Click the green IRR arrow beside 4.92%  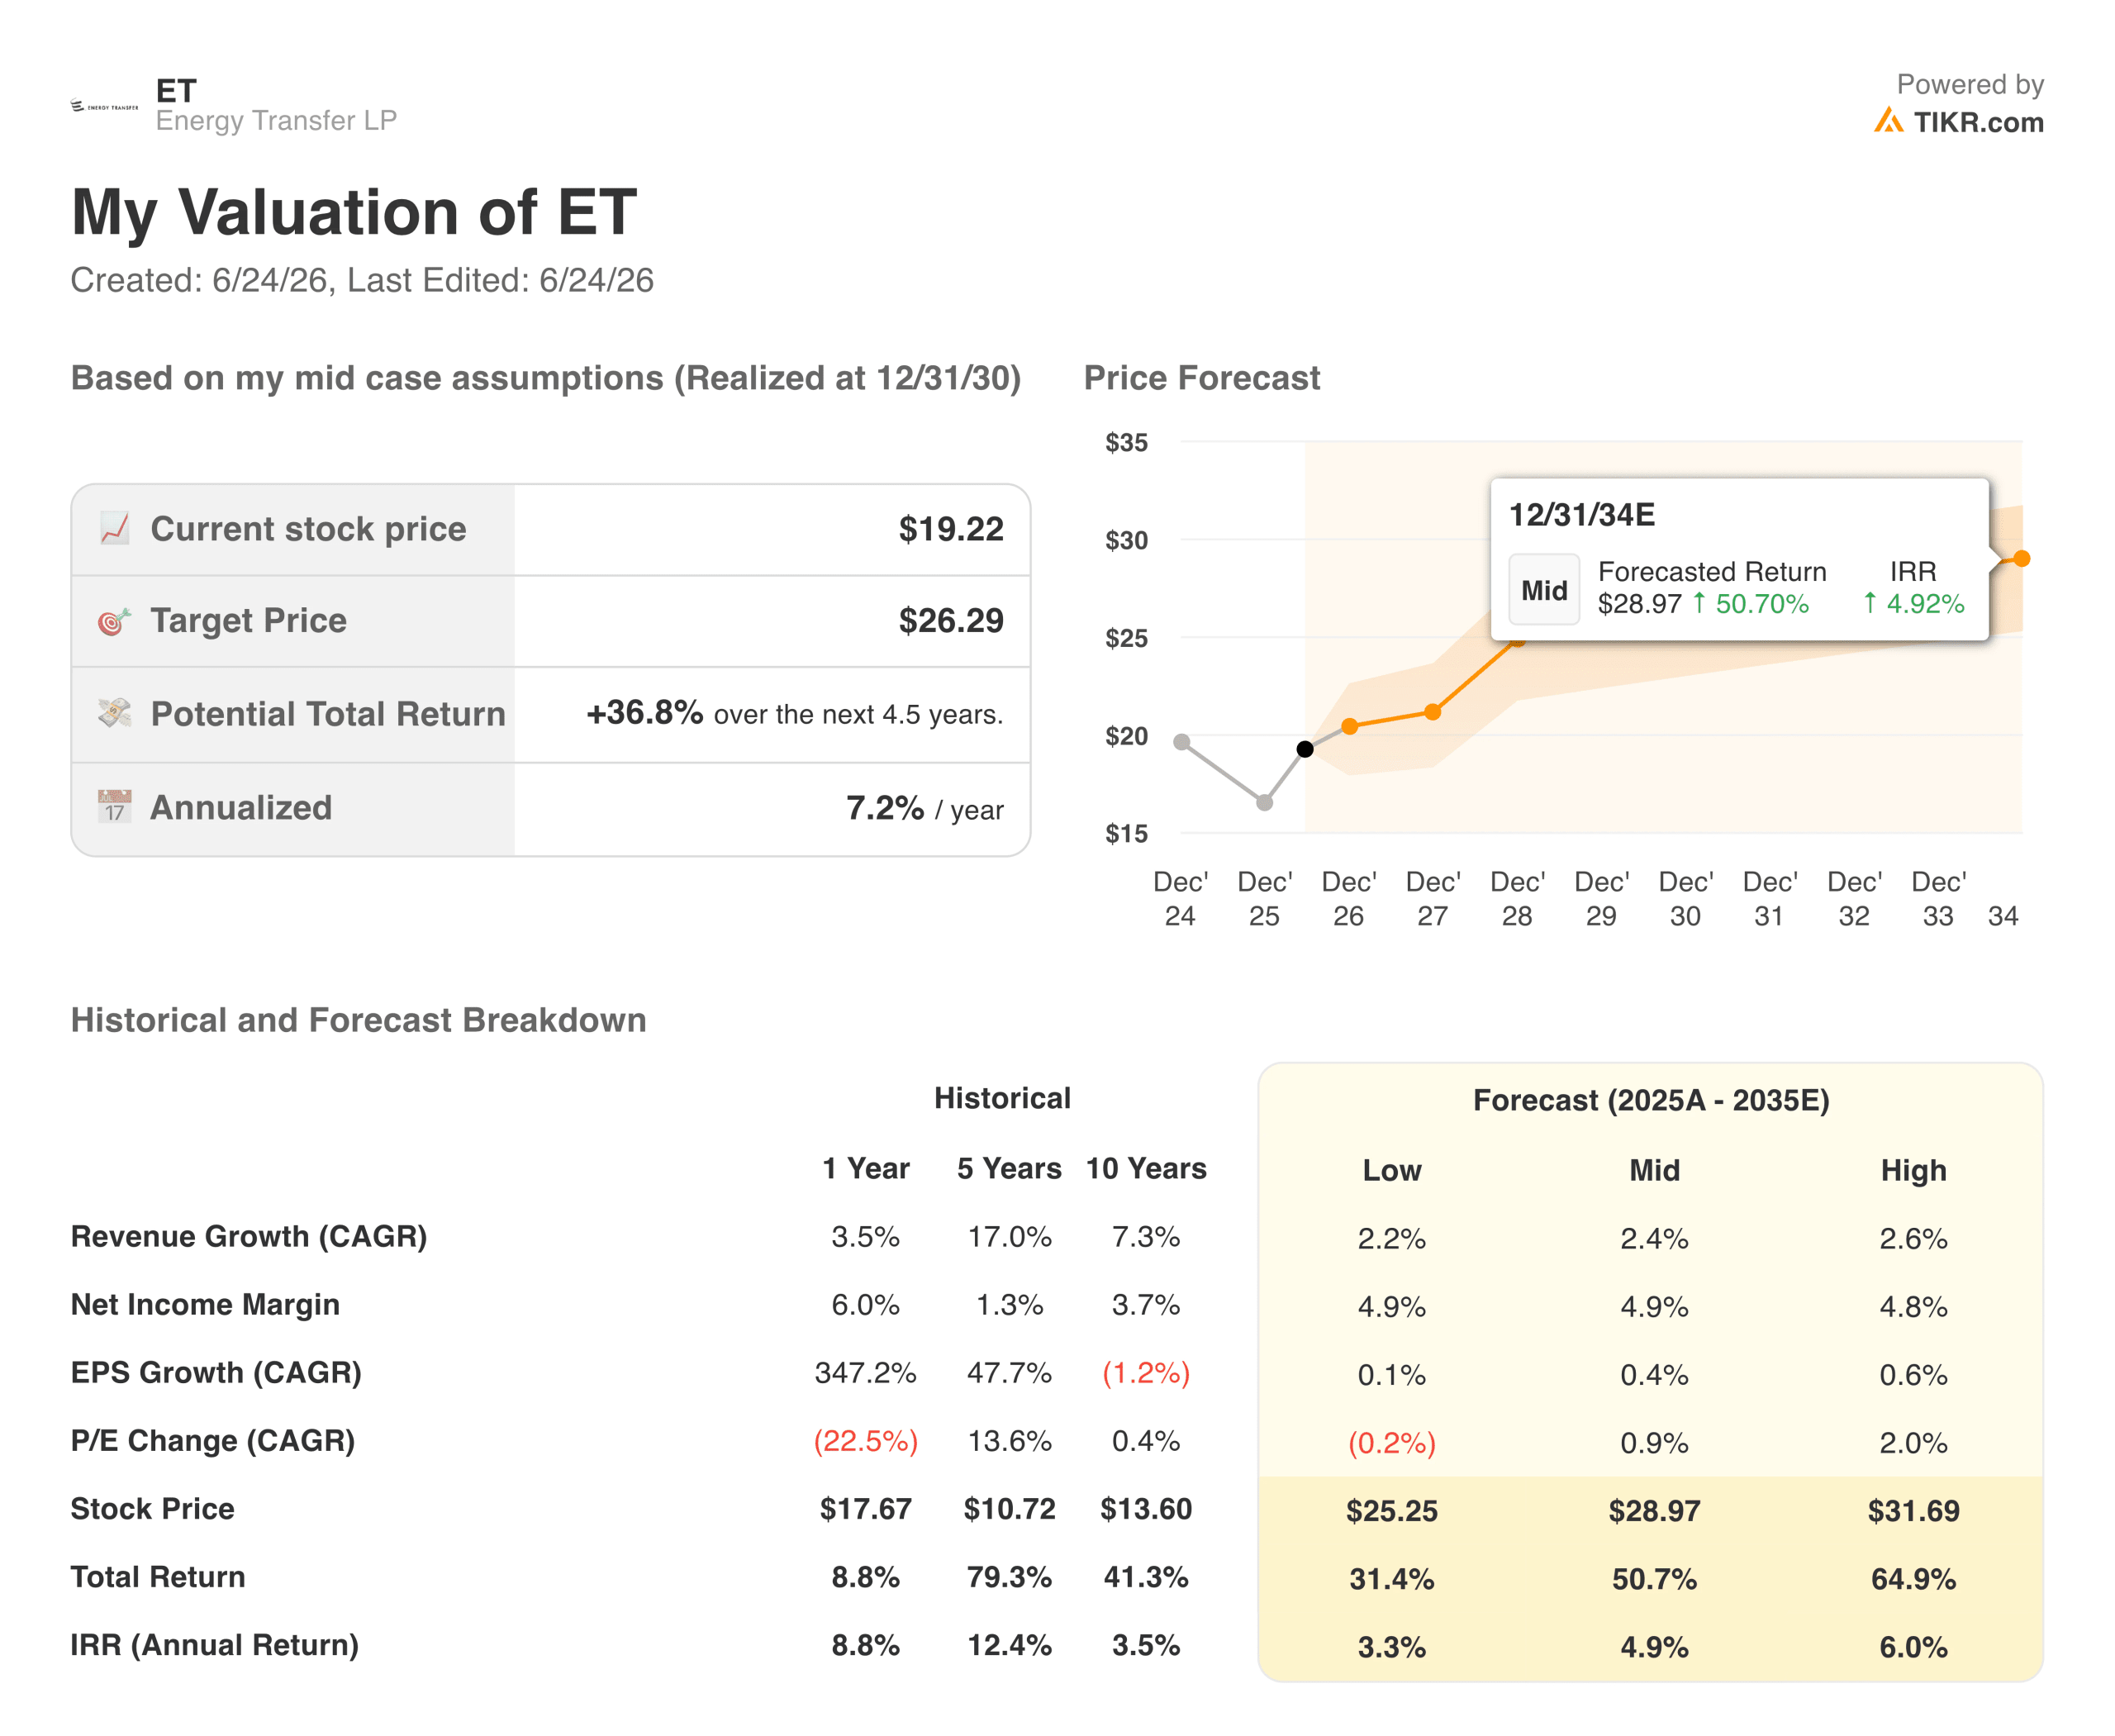(1870, 603)
